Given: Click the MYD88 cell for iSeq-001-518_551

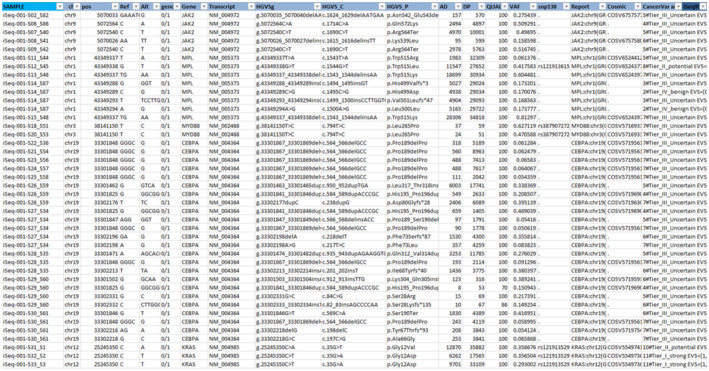Looking at the screenshot, I should point(190,126).
